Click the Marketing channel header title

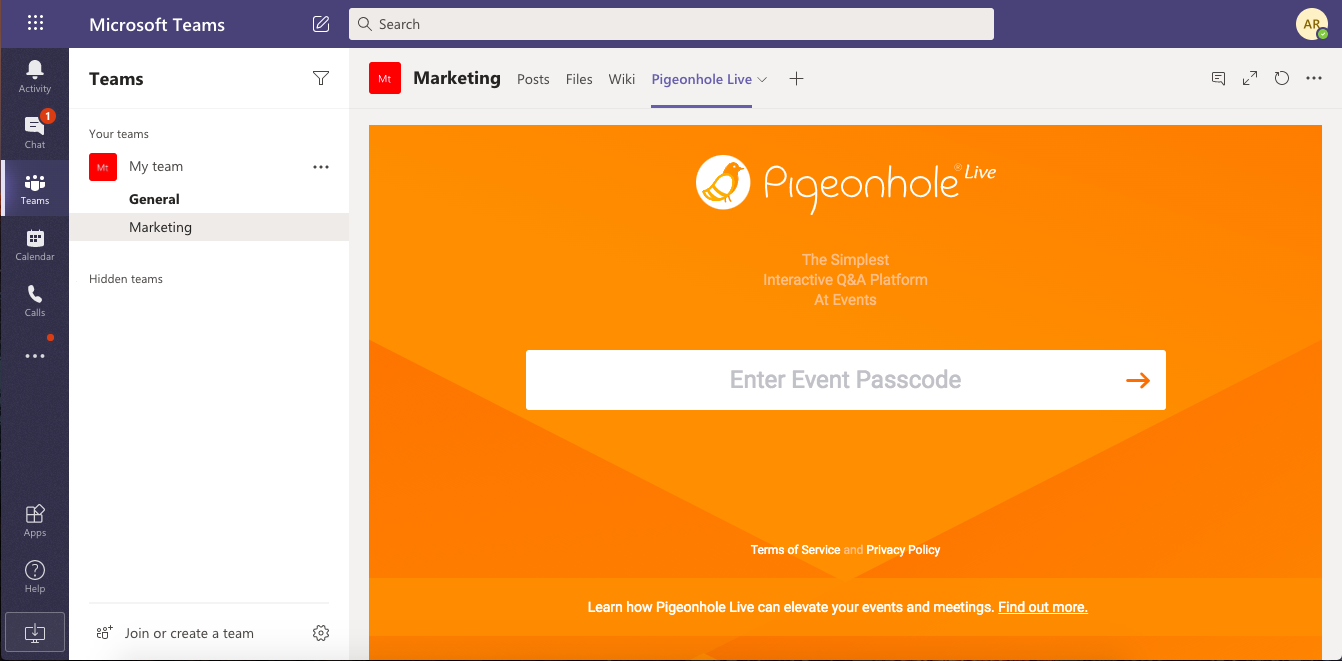click(x=457, y=78)
